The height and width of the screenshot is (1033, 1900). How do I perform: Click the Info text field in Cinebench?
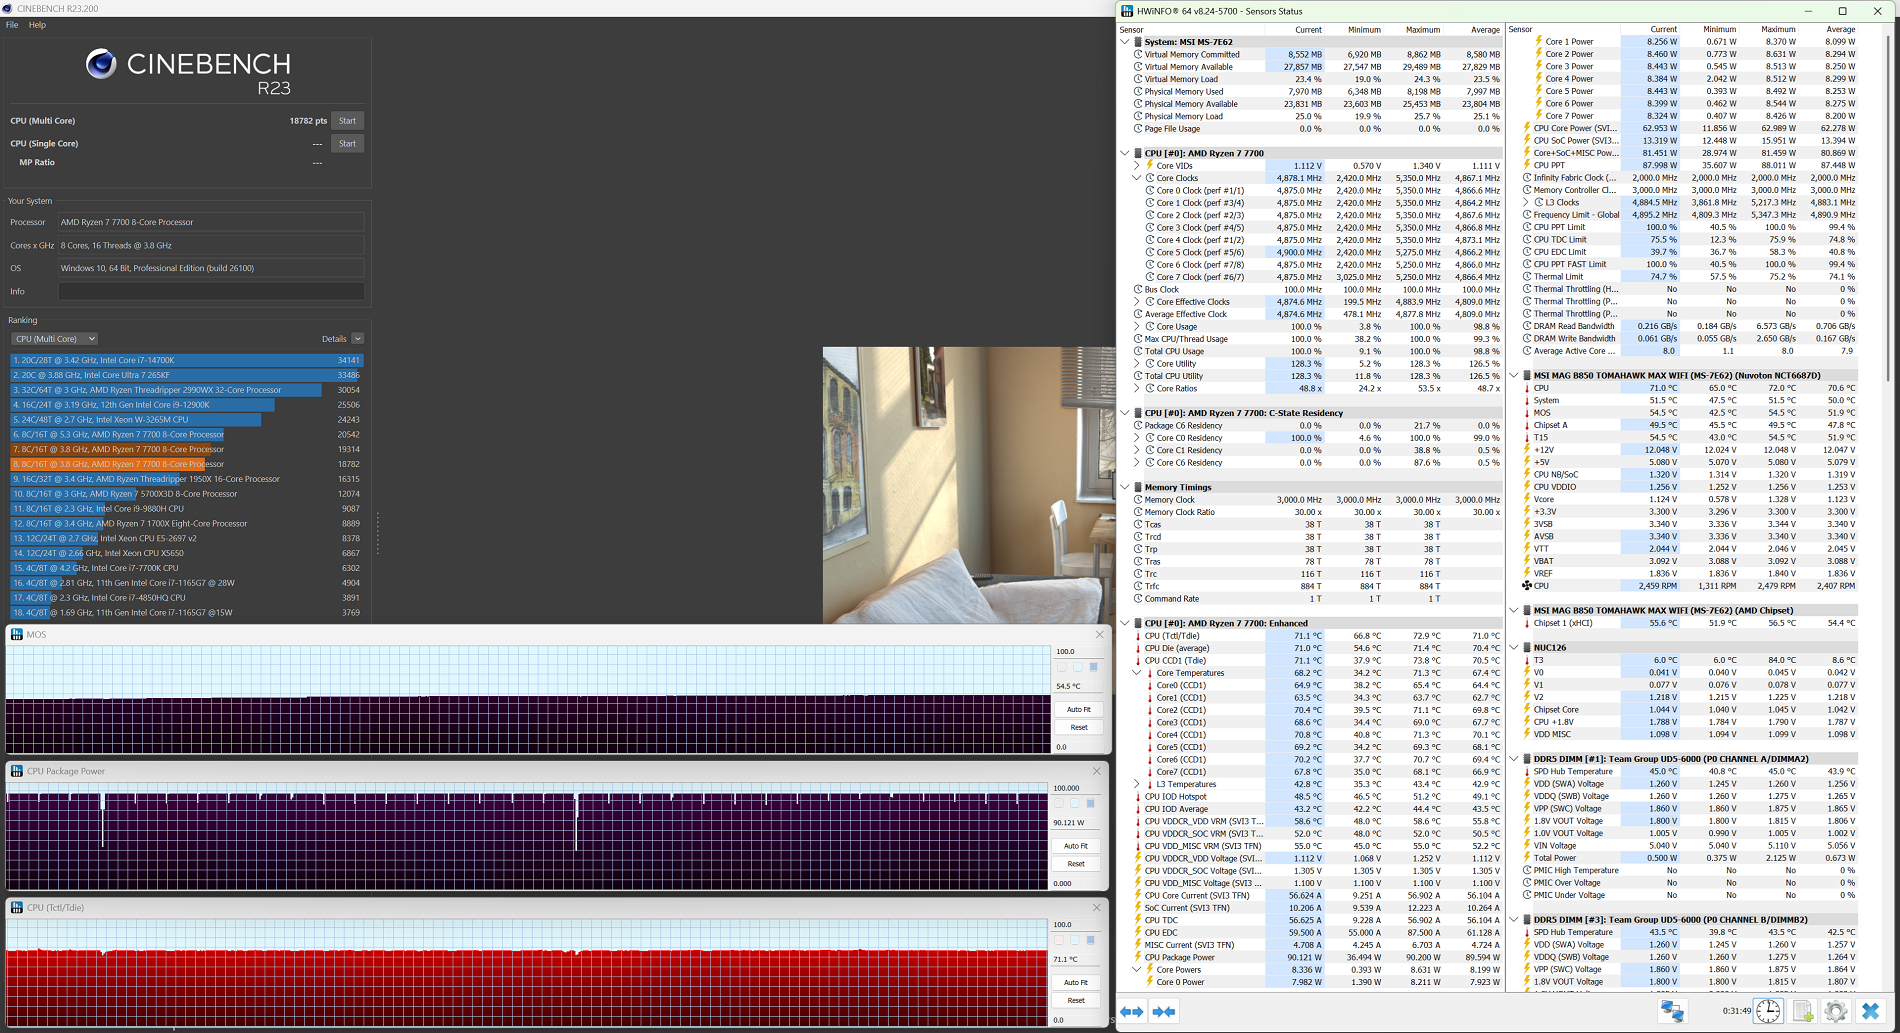point(211,291)
